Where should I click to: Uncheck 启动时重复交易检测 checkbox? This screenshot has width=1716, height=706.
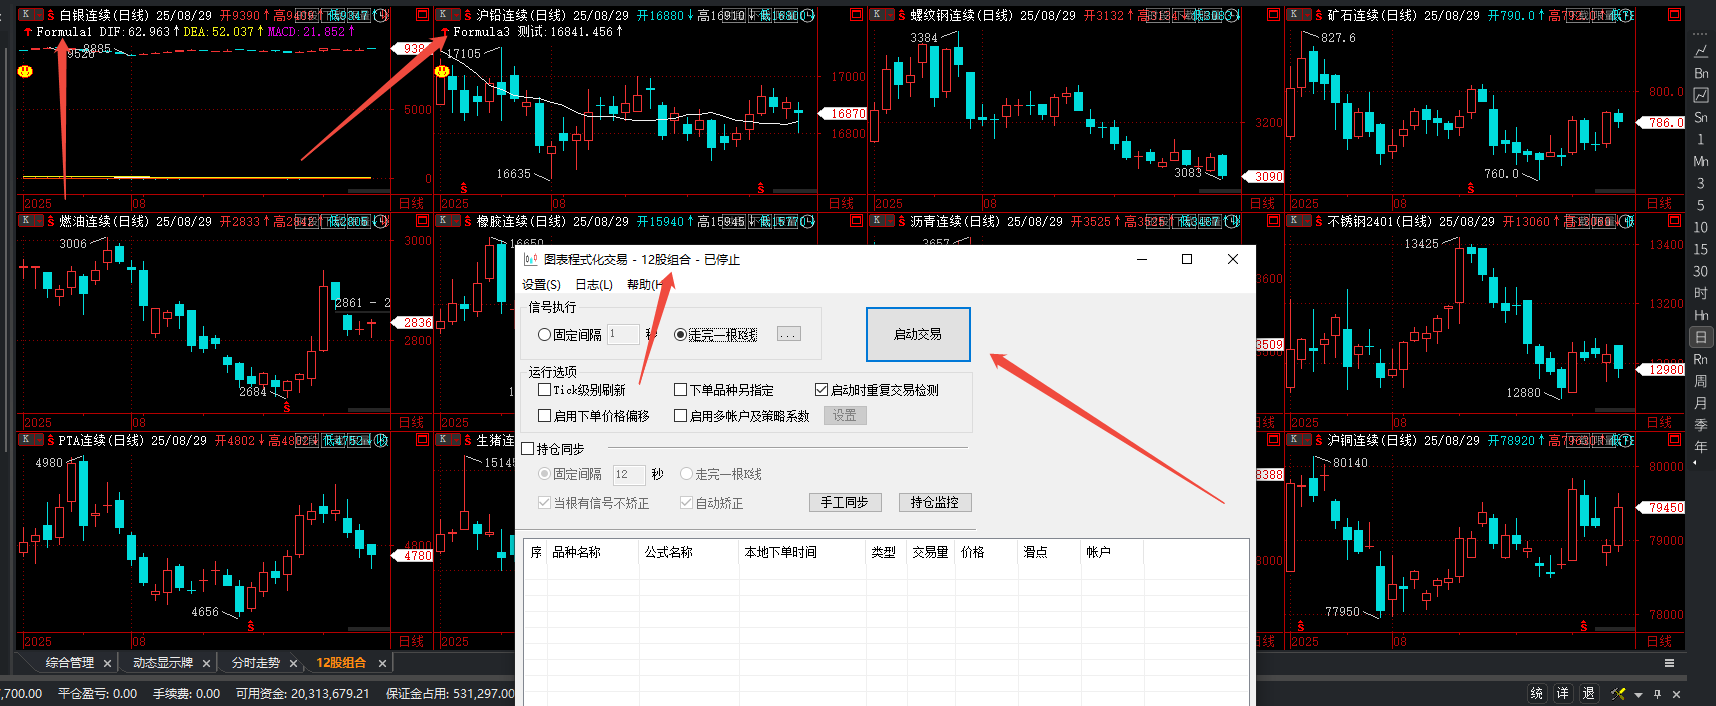click(x=822, y=390)
